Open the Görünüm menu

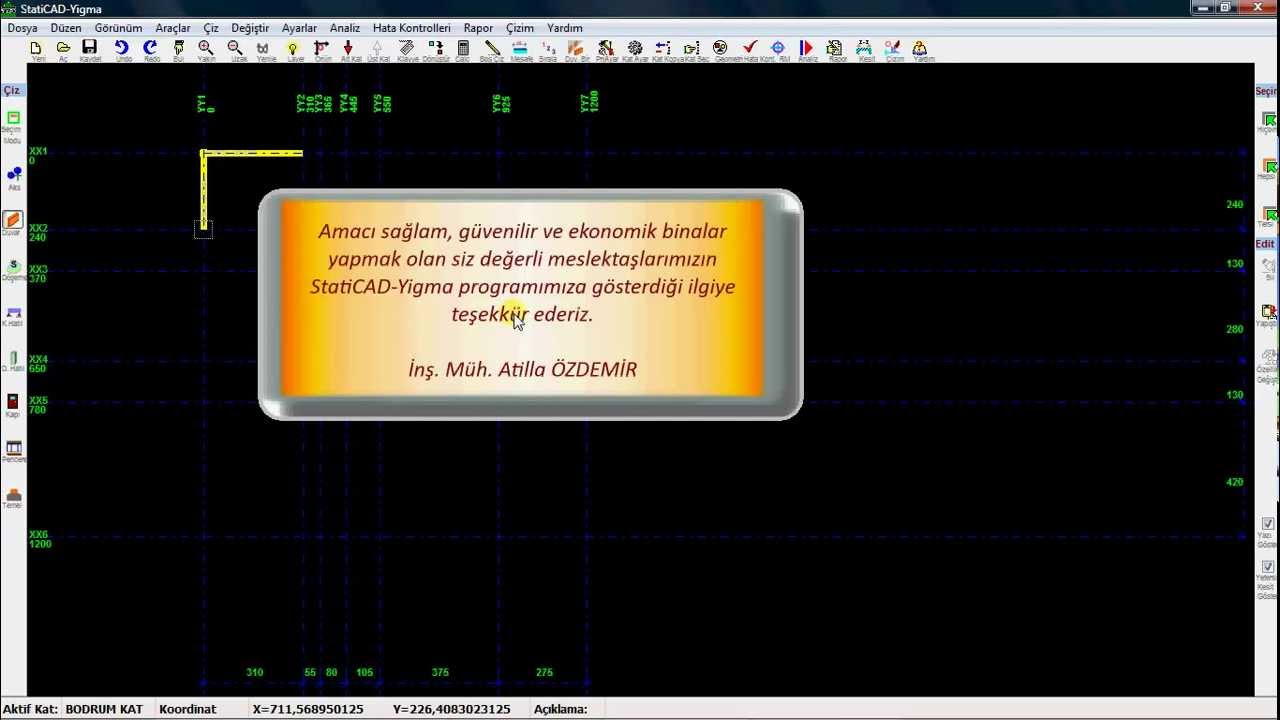(x=118, y=28)
